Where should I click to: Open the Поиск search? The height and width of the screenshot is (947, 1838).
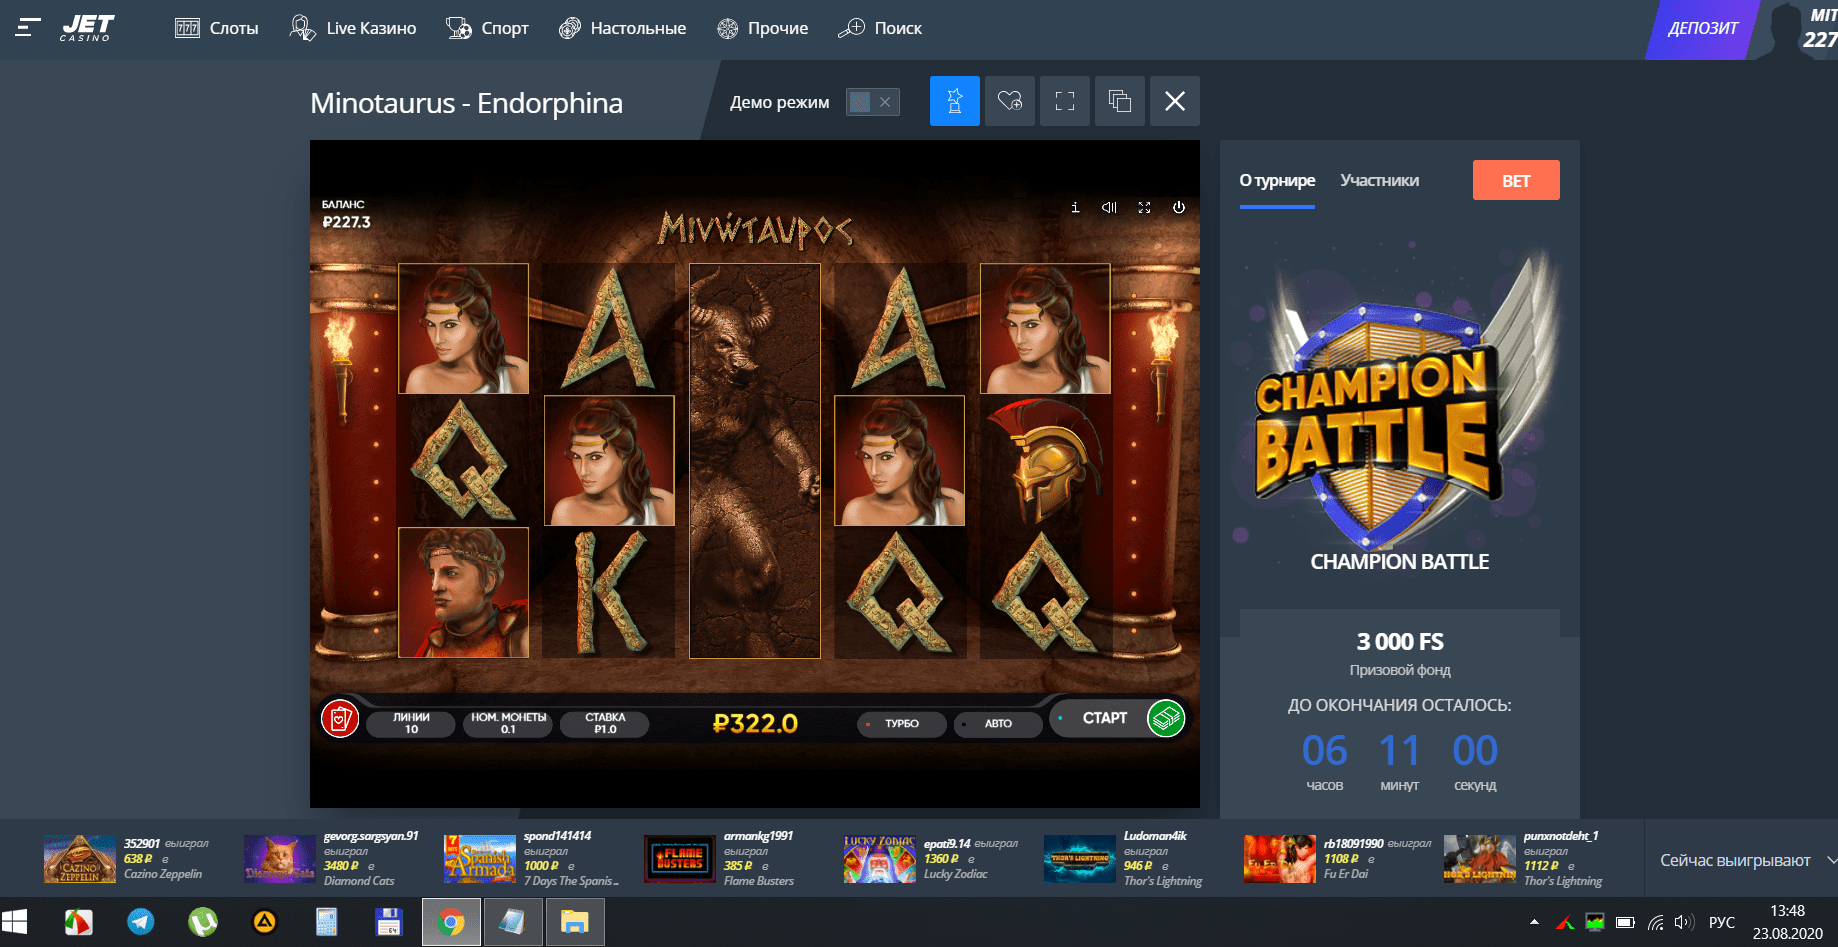(880, 28)
